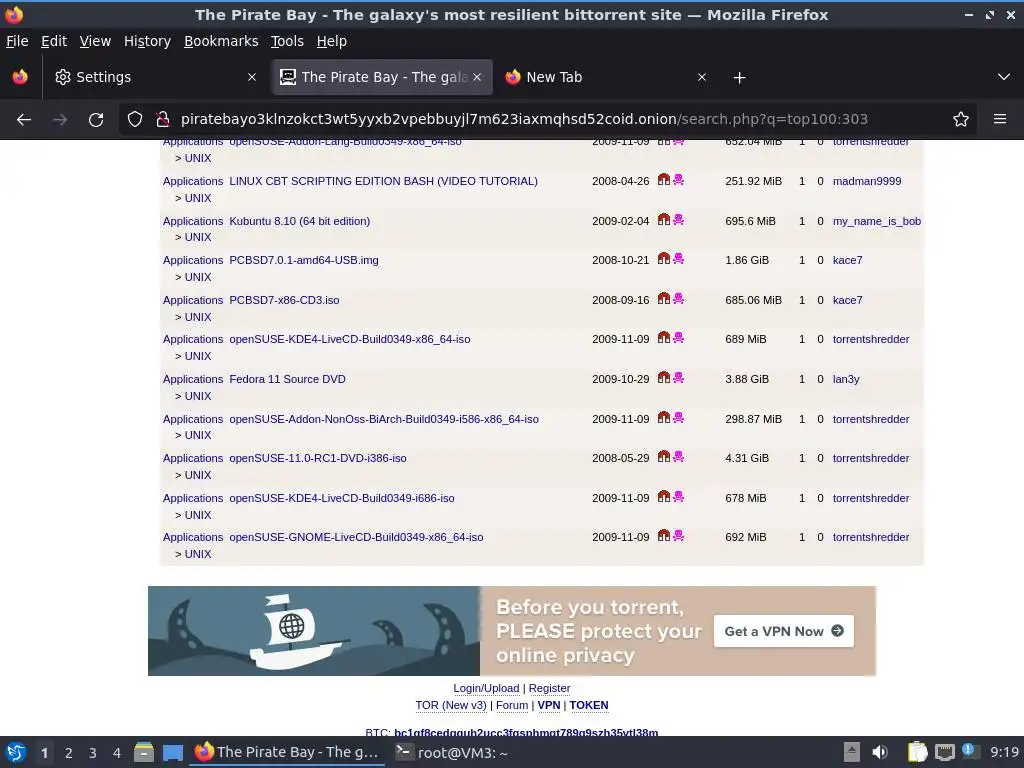Click the Get a VPN Now button
The height and width of the screenshot is (768, 1024).
pos(784,631)
